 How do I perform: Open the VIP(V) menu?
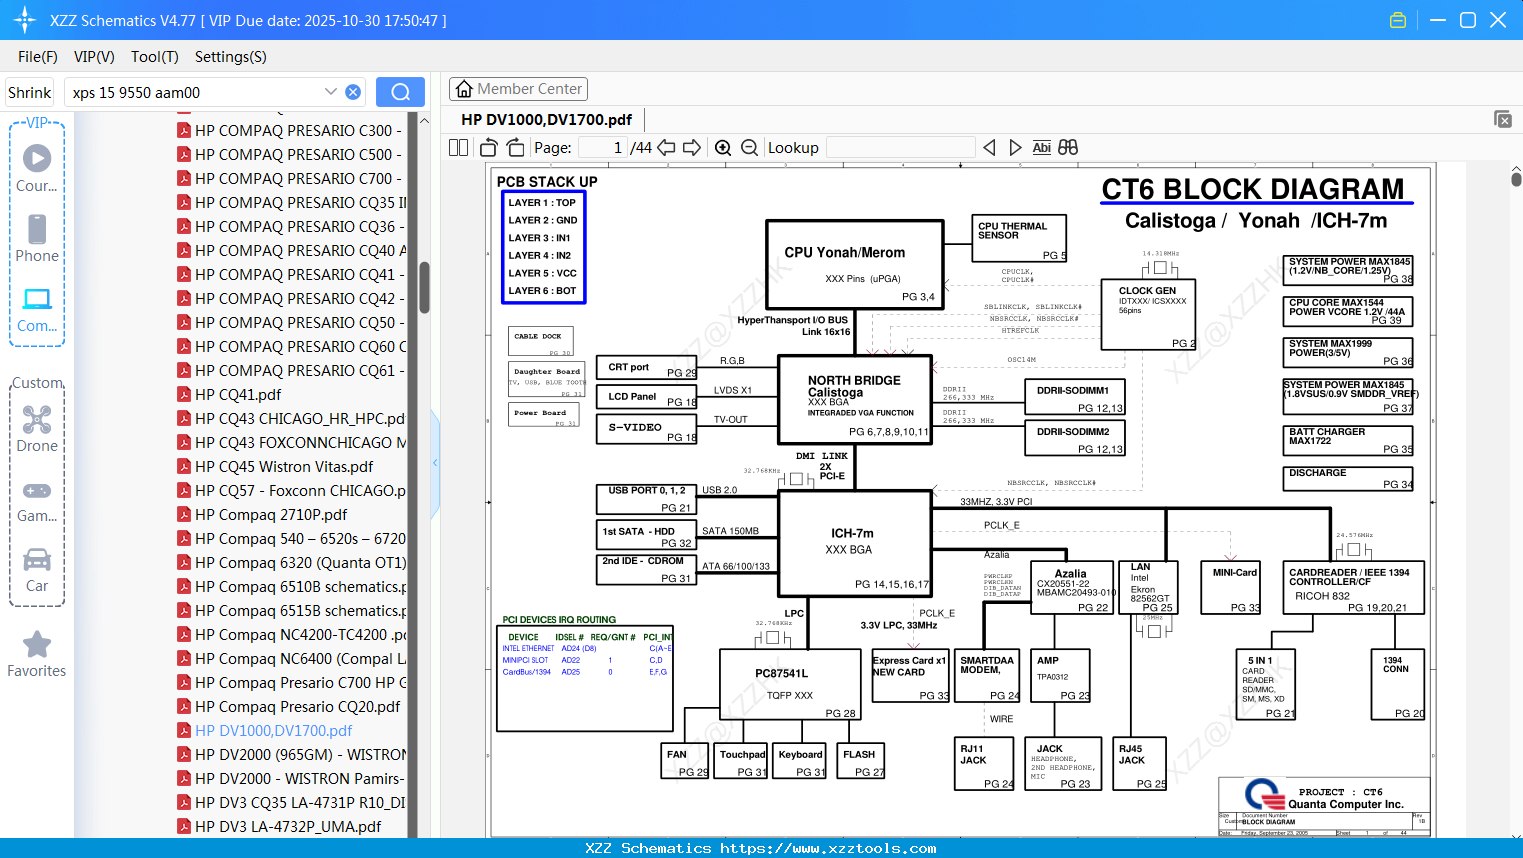coord(94,57)
